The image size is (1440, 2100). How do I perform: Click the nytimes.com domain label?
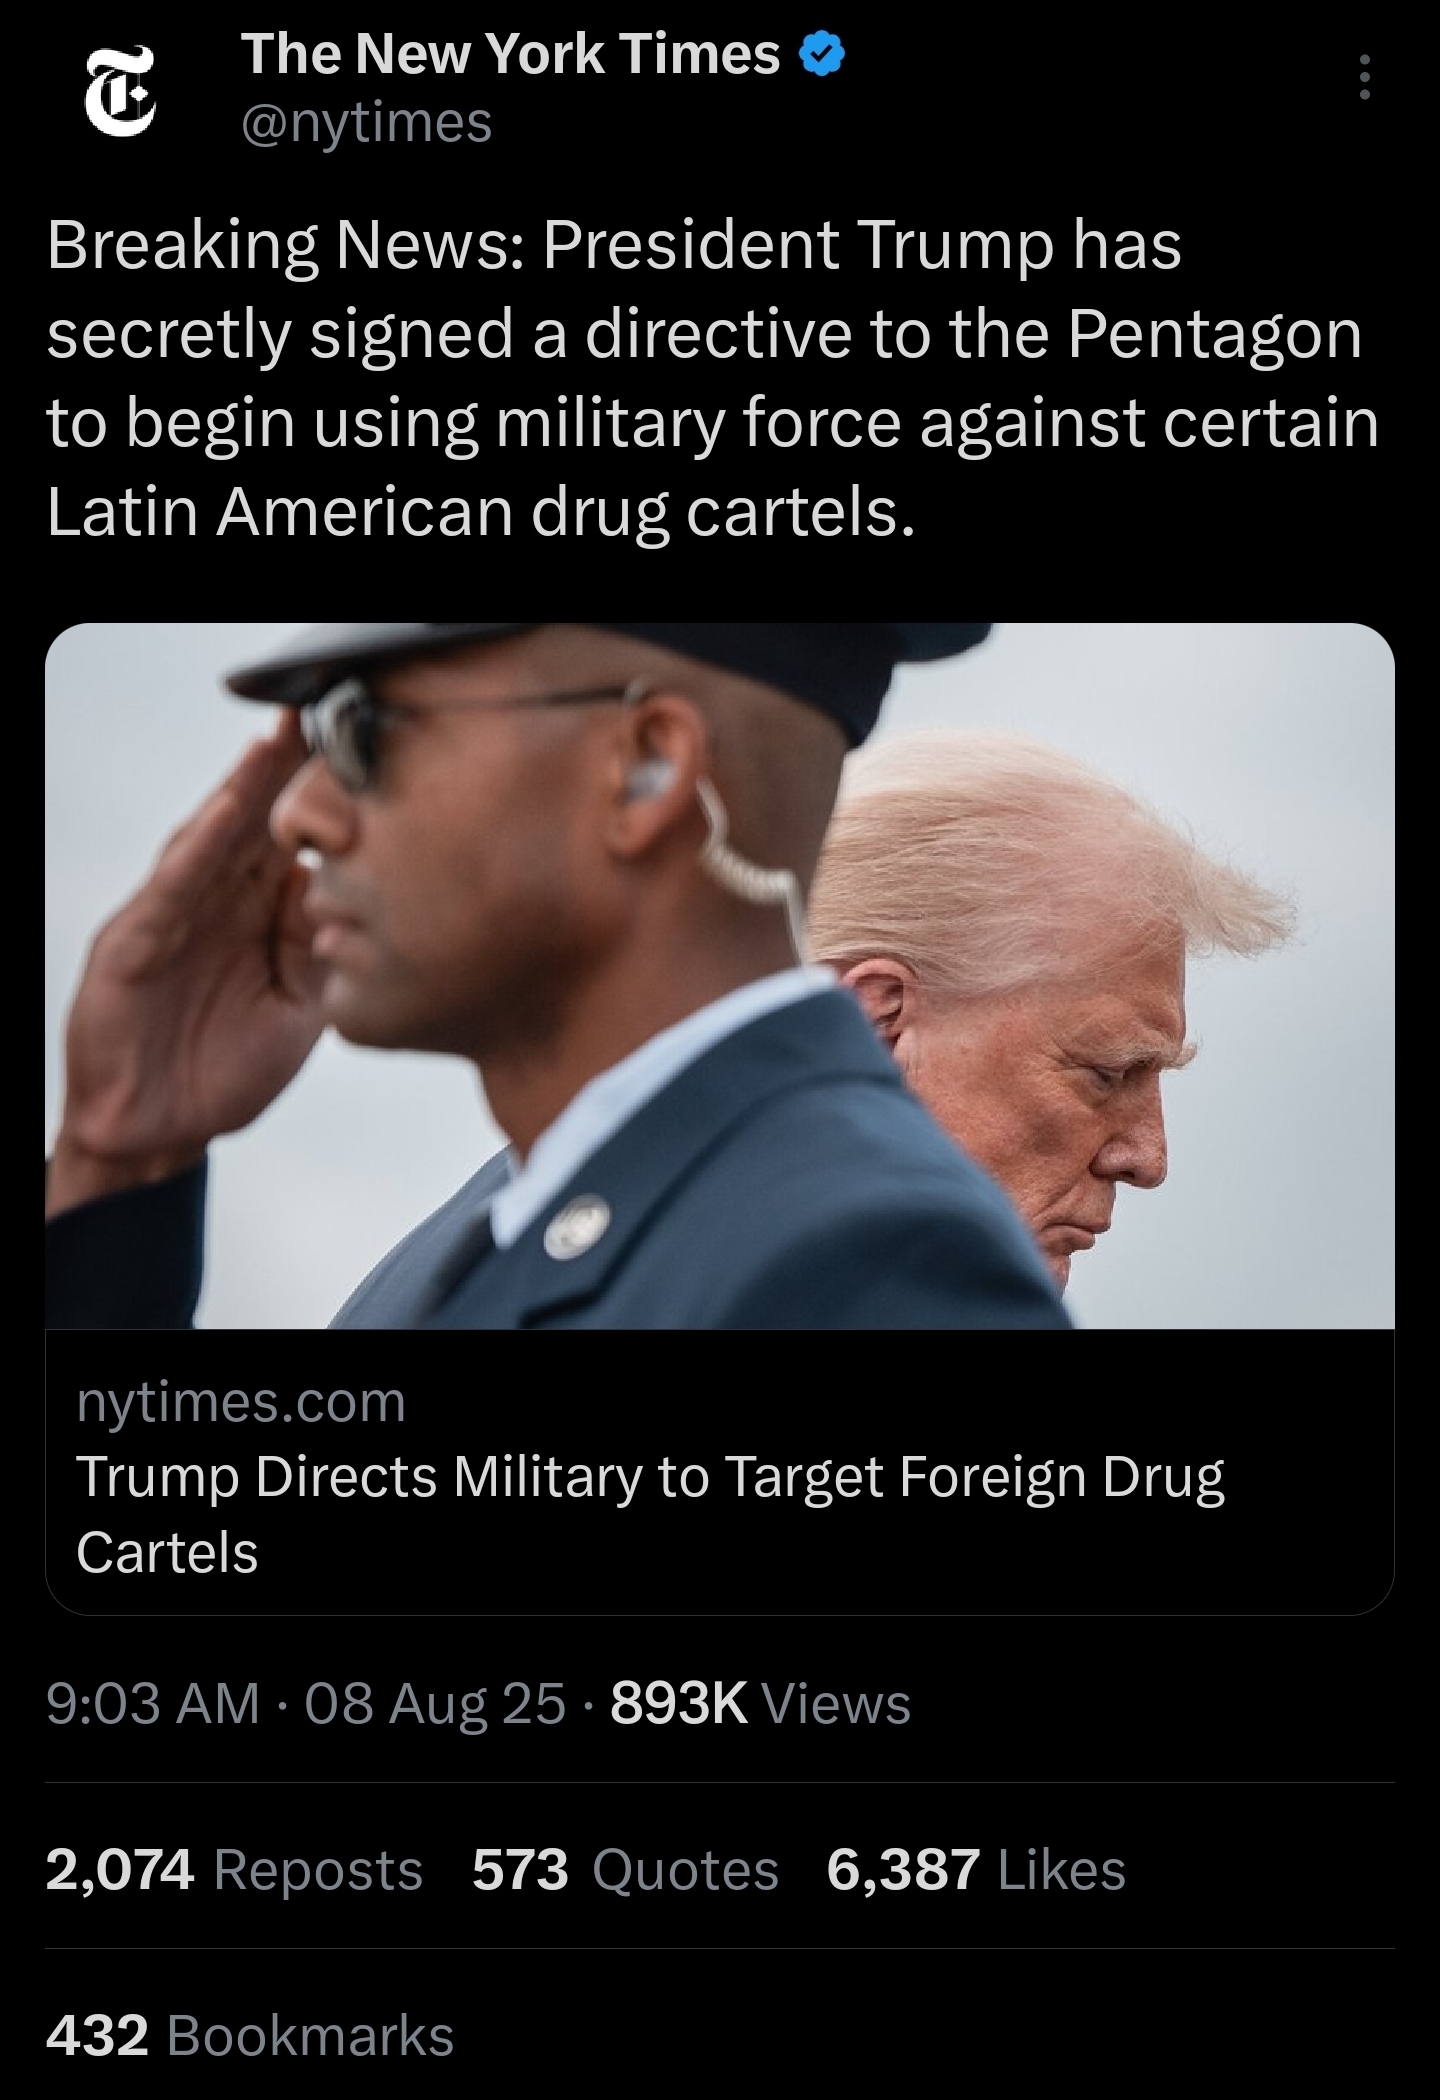click(241, 1401)
